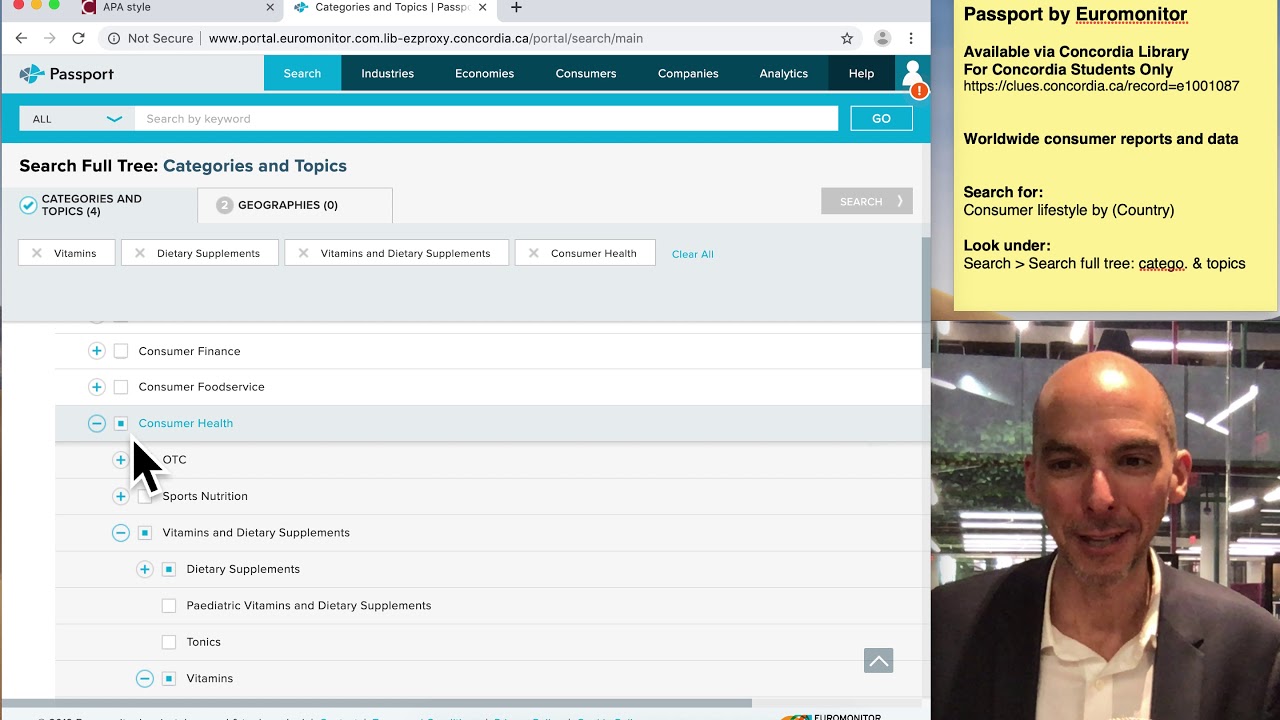Tick the Consumer Finance checkbox
The image size is (1280, 720).
[x=121, y=351]
